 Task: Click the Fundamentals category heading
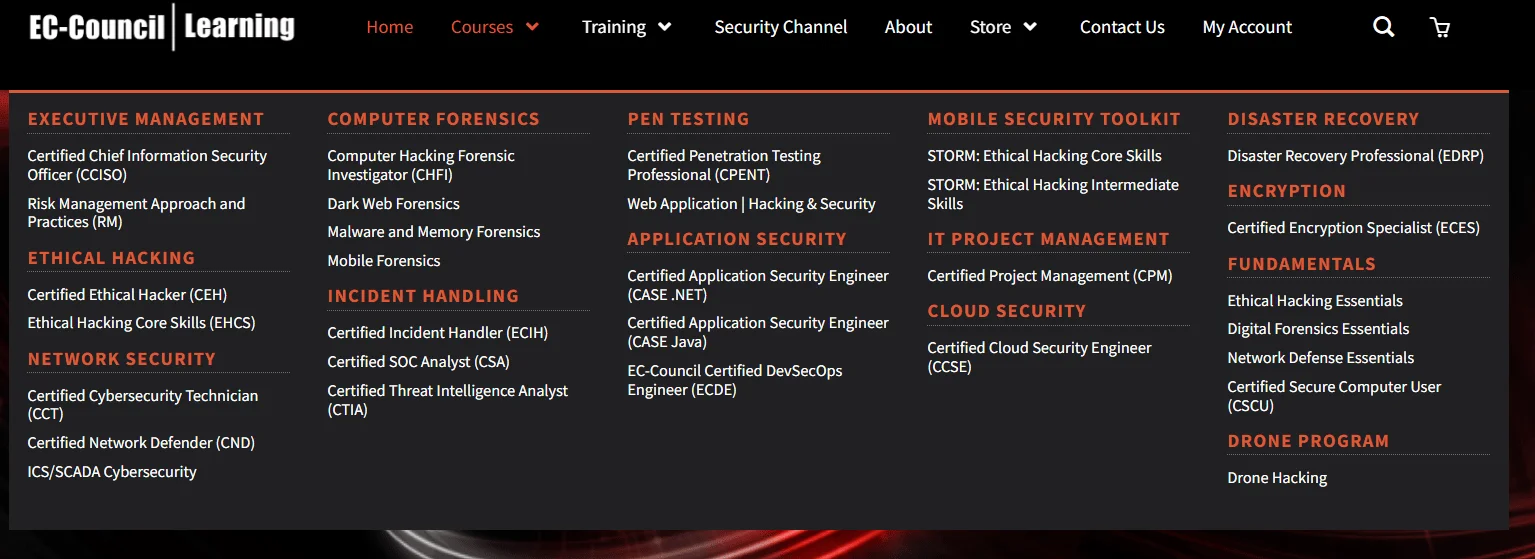click(x=1301, y=263)
